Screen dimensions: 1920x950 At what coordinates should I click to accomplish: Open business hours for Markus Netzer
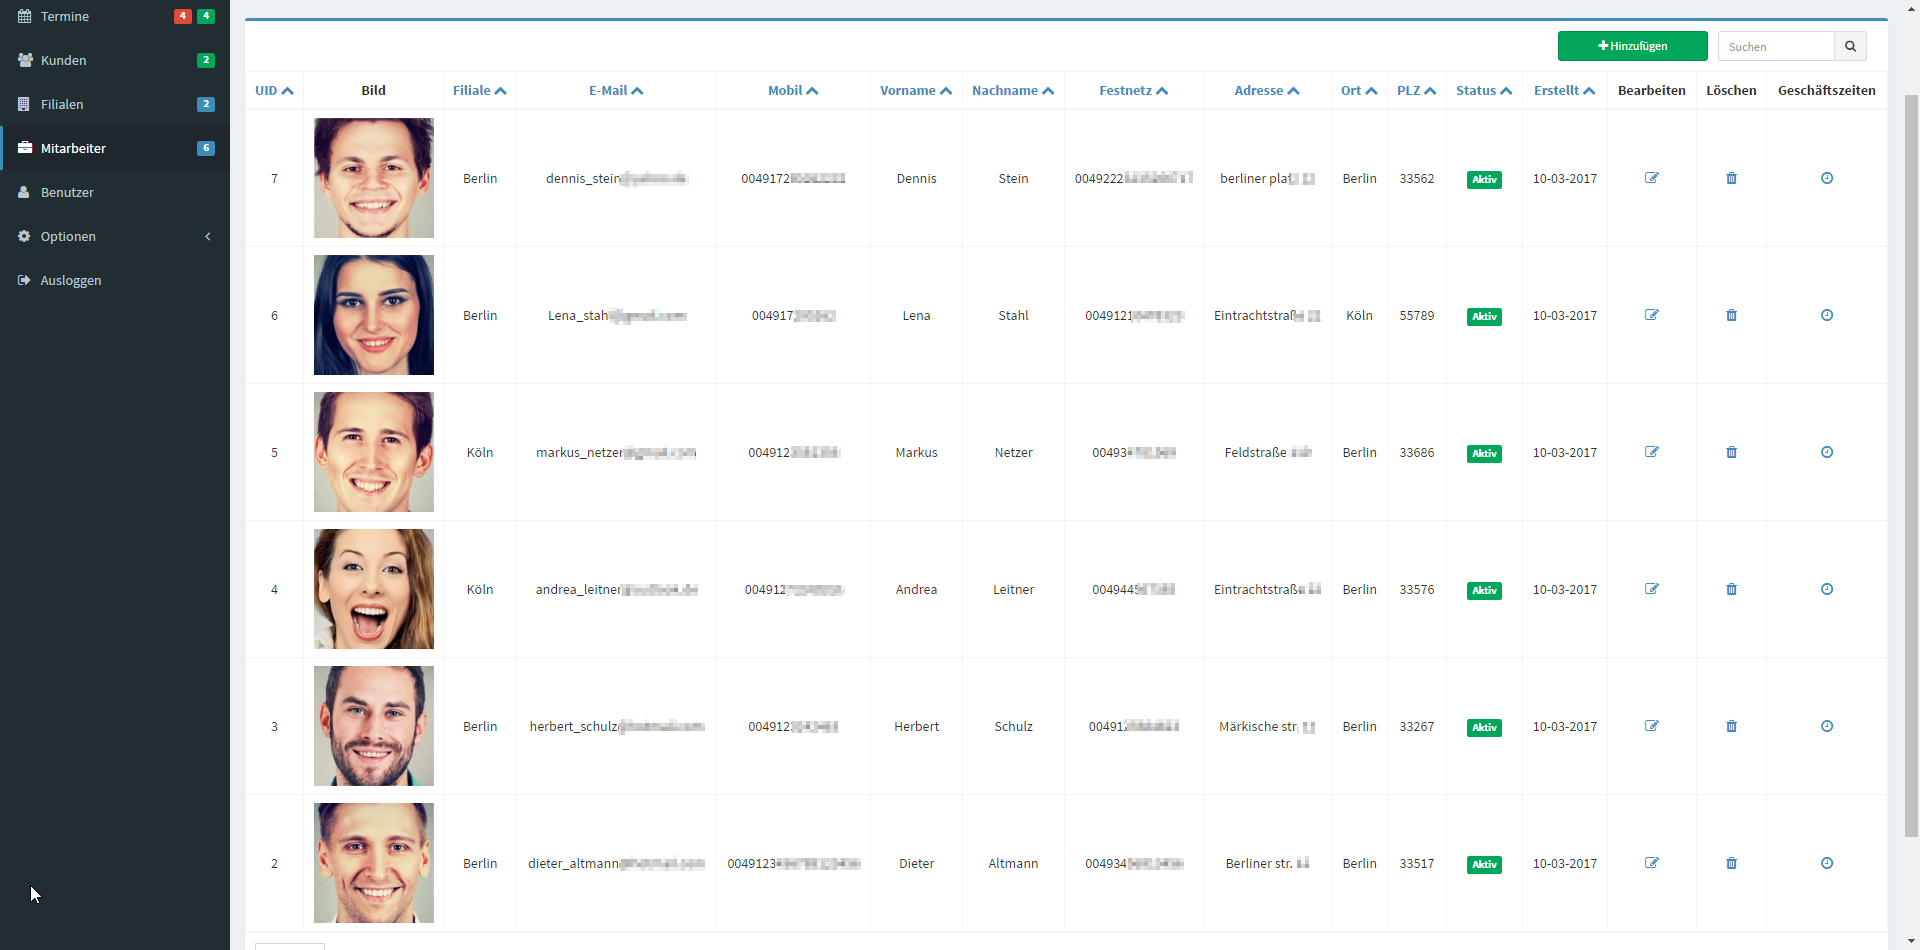(1826, 452)
